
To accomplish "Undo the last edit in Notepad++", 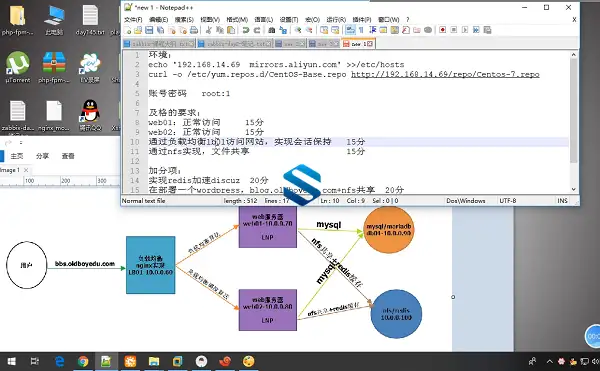I will coord(246,30).
